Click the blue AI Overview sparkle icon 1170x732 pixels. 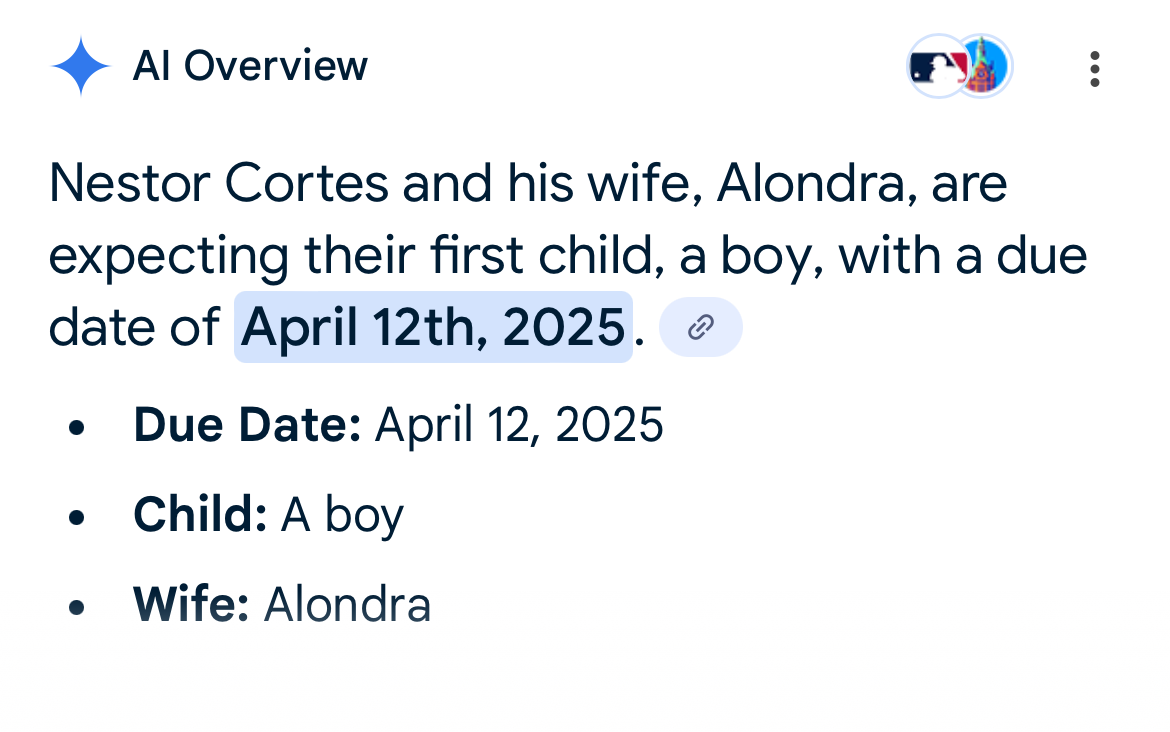click(x=80, y=66)
